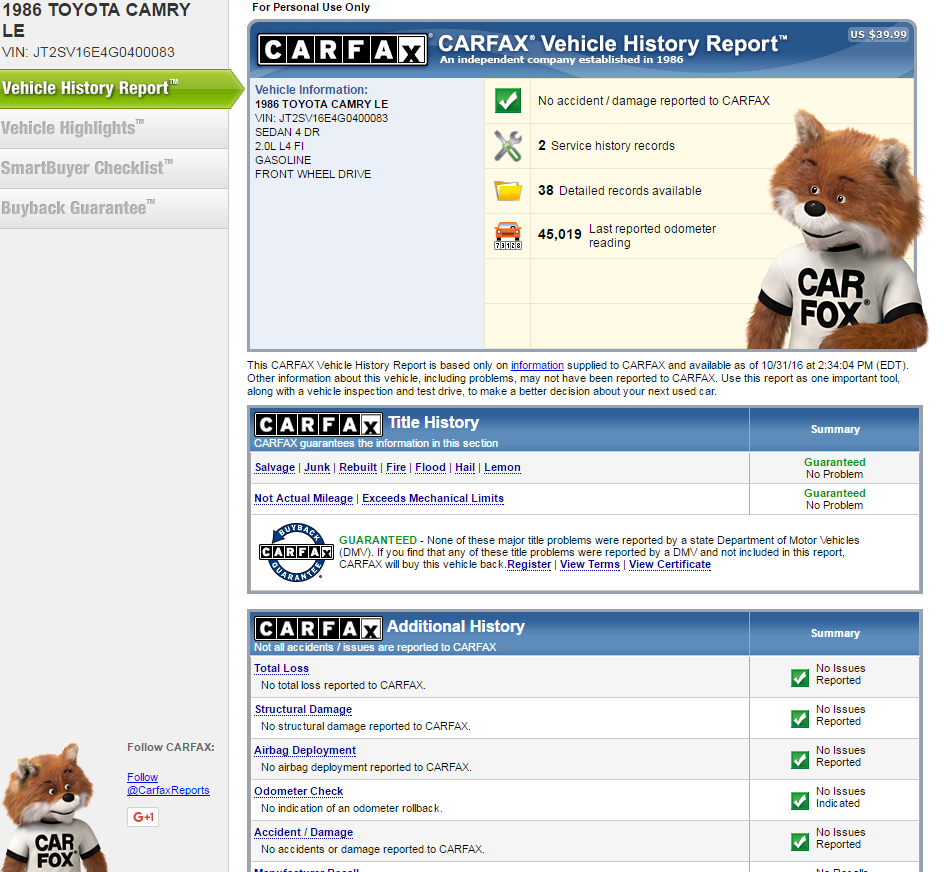Click 'For Personal Use Only' text
This screenshot has width=944, height=872.
[311, 7]
